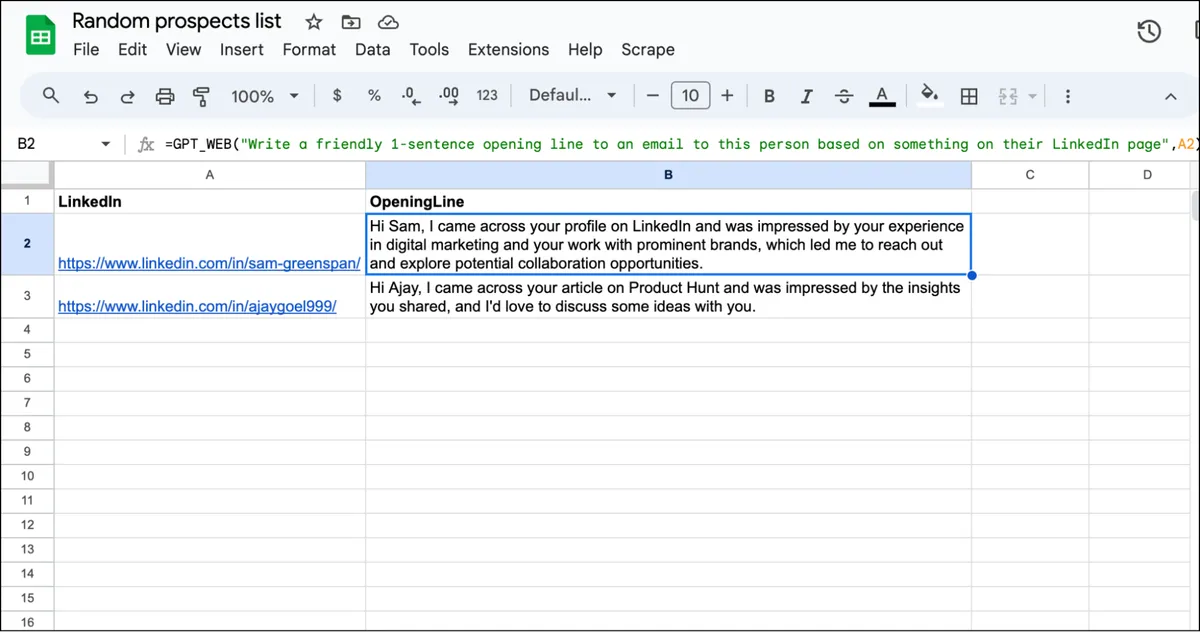This screenshot has width=1200, height=632.
Task: Open the Scrape menu
Action: [647, 49]
